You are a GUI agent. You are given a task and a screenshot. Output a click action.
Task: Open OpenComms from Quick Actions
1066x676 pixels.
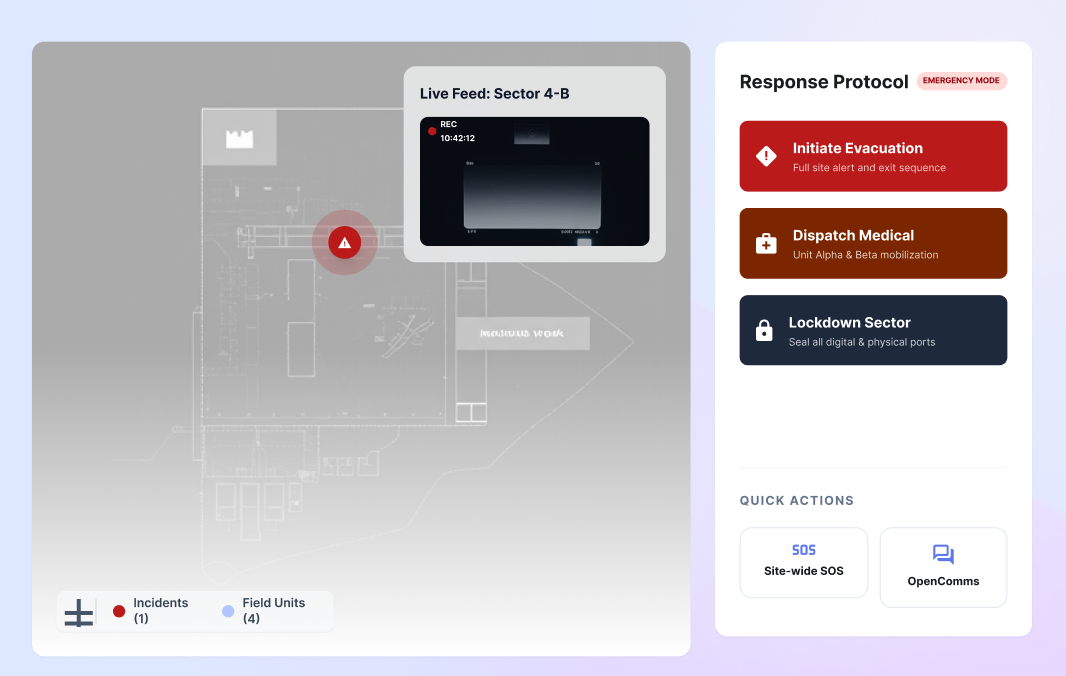pyautogui.click(x=942, y=567)
